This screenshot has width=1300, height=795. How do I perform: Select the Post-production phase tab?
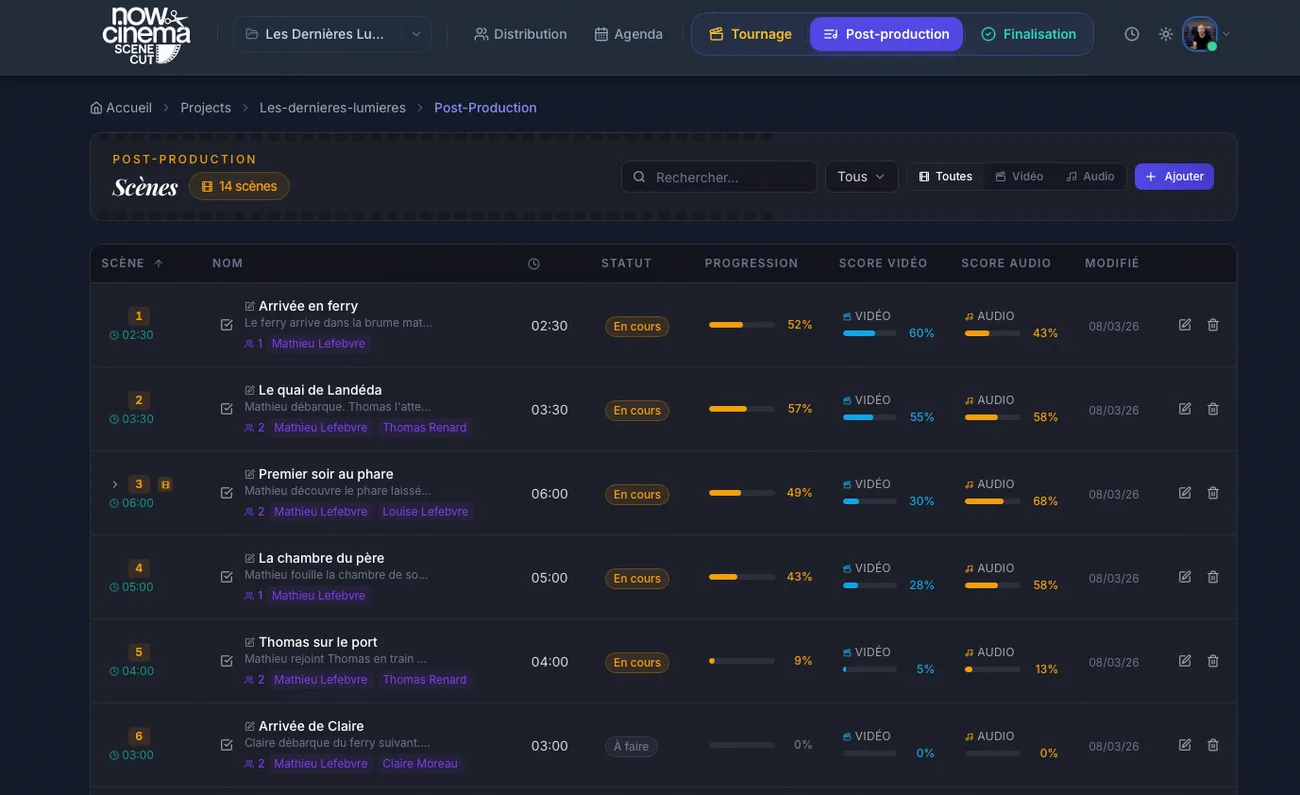click(886, 34)
